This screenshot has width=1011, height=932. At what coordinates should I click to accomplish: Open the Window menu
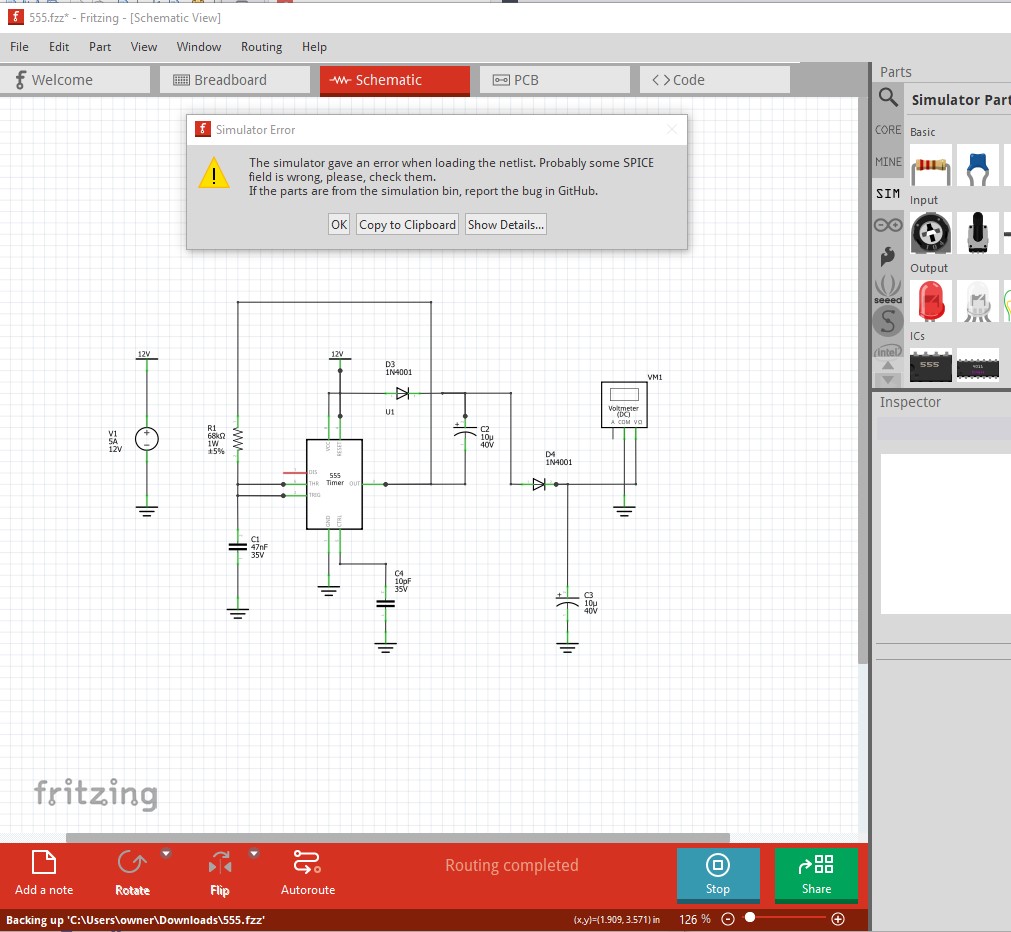point(199,46)
